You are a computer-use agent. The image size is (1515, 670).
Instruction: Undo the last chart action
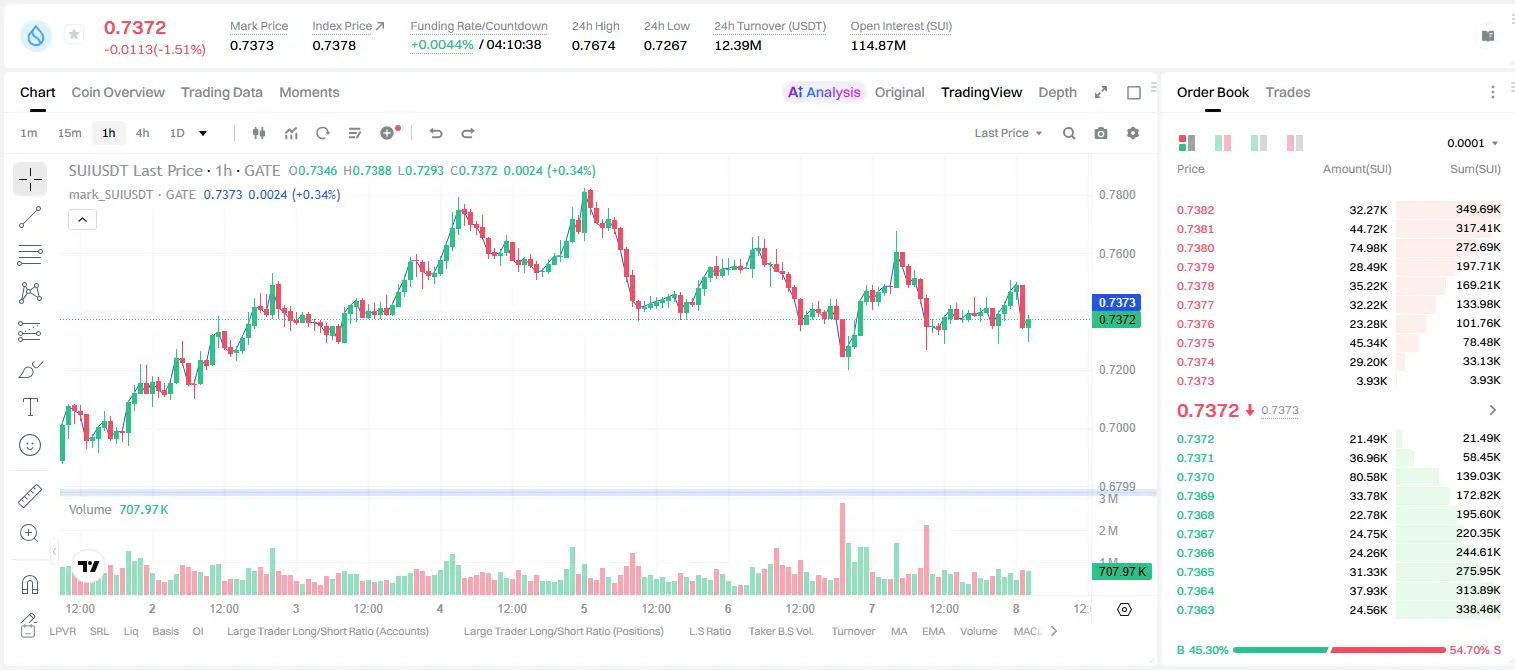pyautogui.click(x=436, y=133)
